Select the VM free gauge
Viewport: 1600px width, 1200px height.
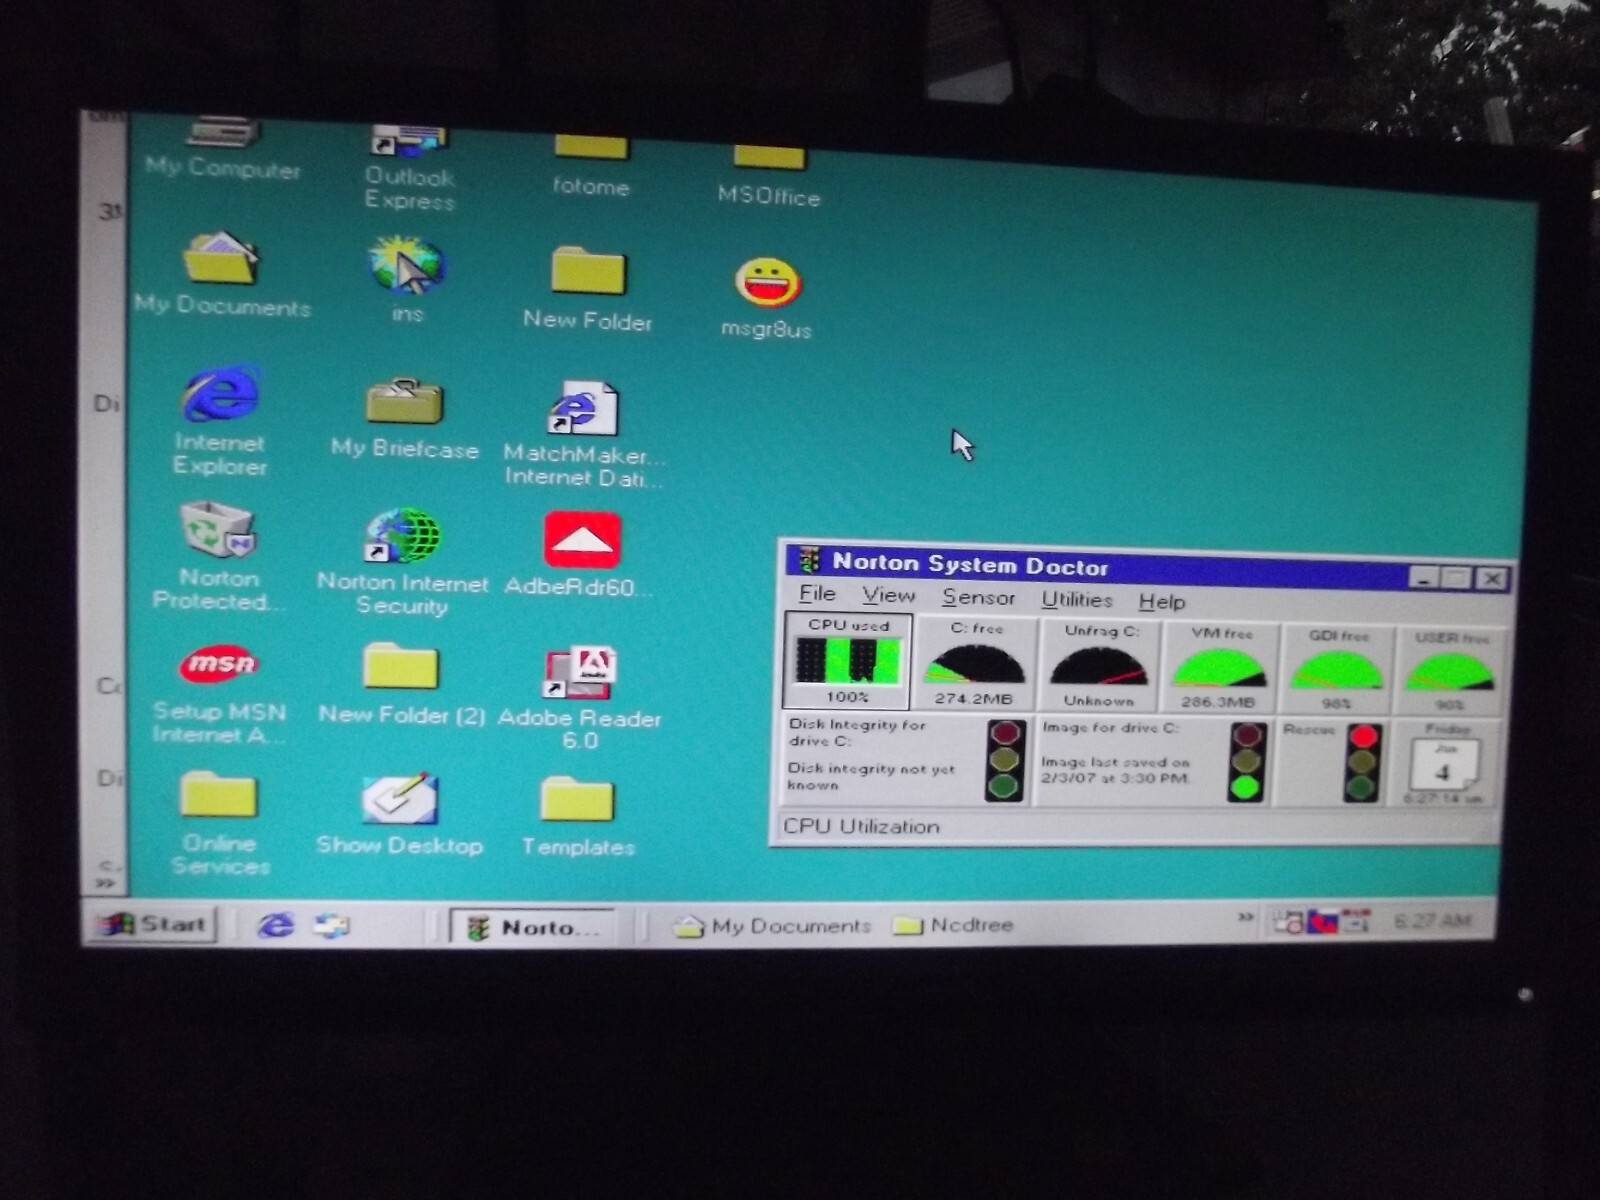pyautogui.click(x=1219, y=669)
